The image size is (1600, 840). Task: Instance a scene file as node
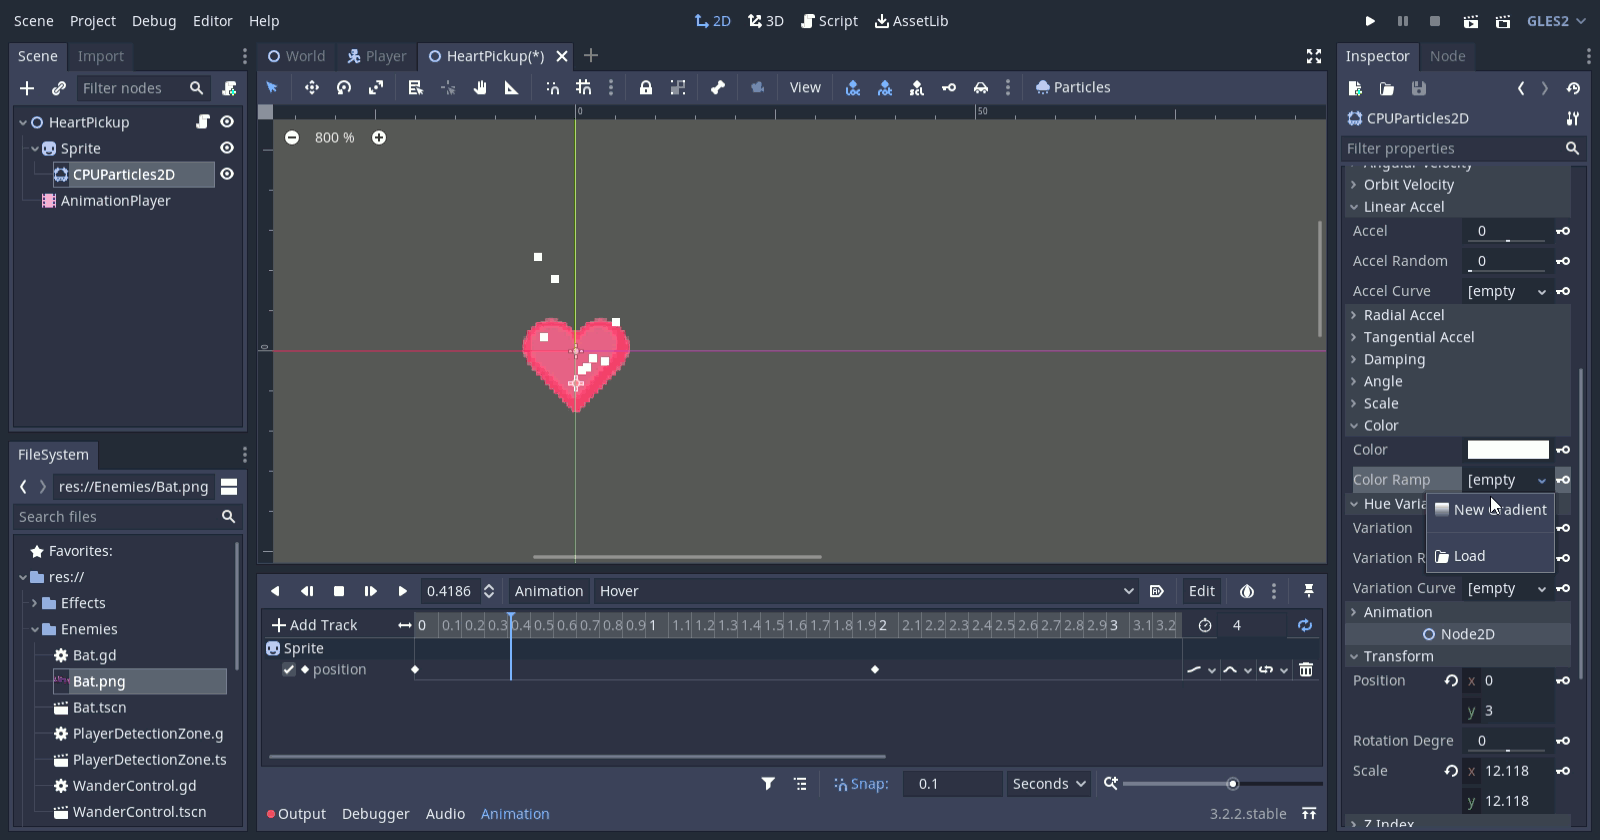pyautogui.click(x=59, y=88)
